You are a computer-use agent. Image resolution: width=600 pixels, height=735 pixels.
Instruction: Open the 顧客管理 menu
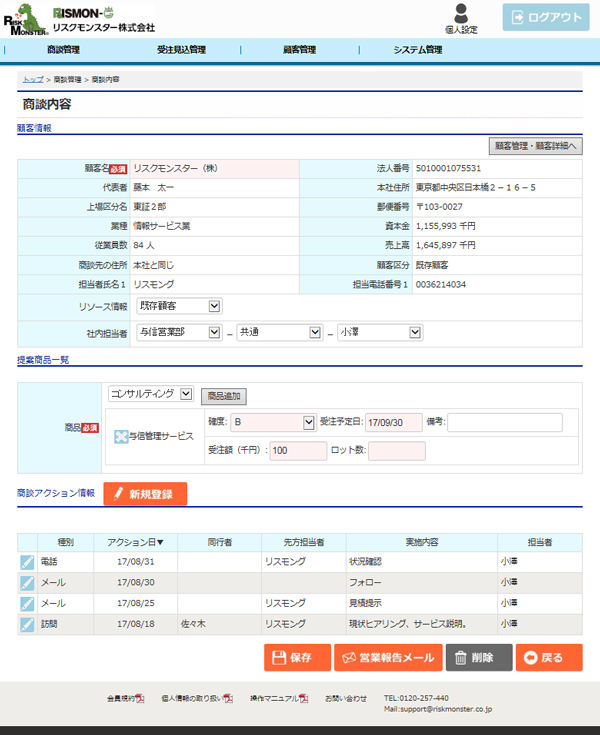(x=299, y=49)
